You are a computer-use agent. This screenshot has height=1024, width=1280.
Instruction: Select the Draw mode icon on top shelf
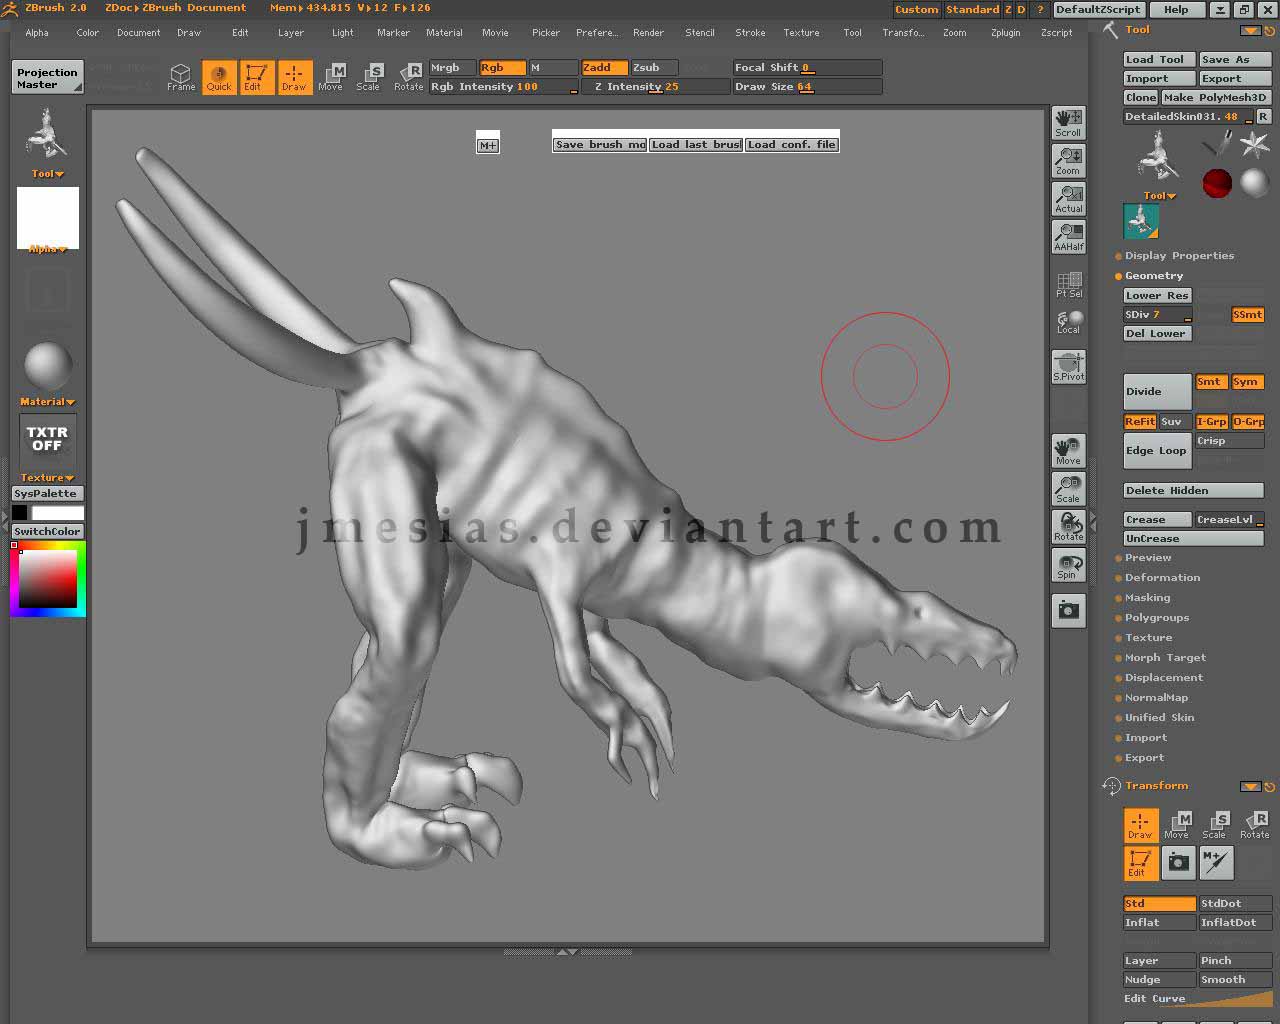[294, 76]
